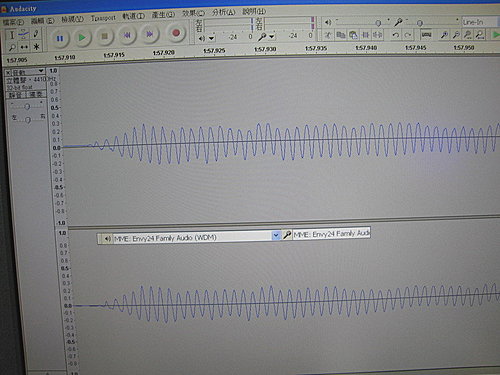The width and height of the screenshot is (500, 375).
Task: Select the Multi-Tool asterisk mode
Action: point(36,46)
